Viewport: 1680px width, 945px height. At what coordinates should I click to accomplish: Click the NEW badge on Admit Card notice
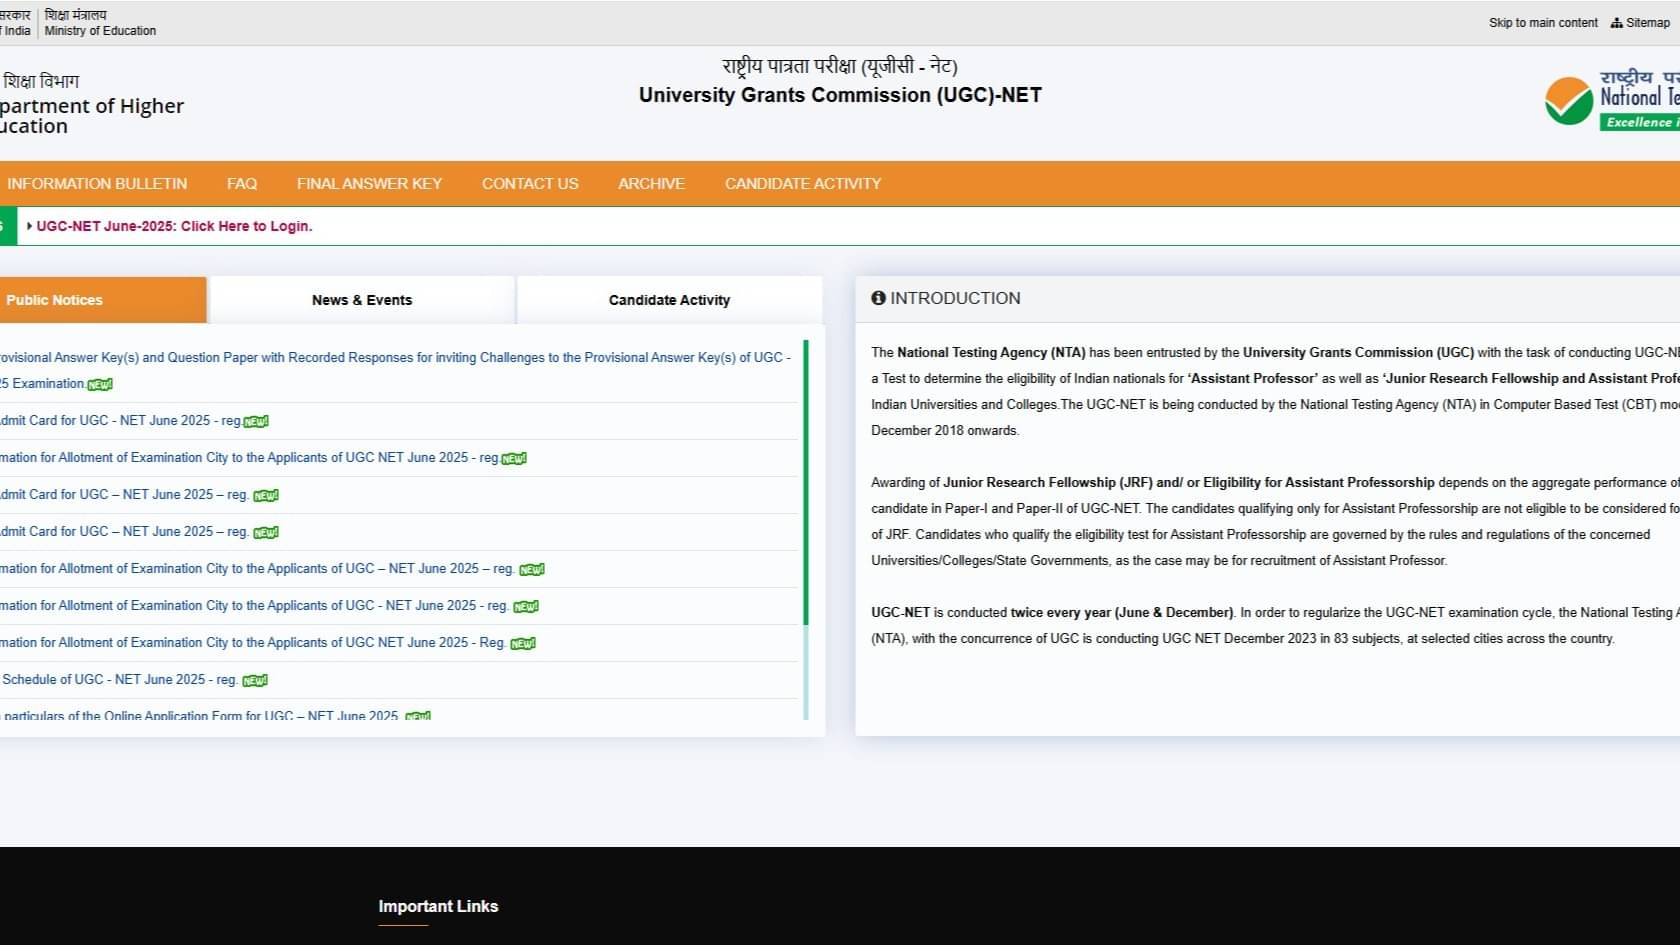256,421
